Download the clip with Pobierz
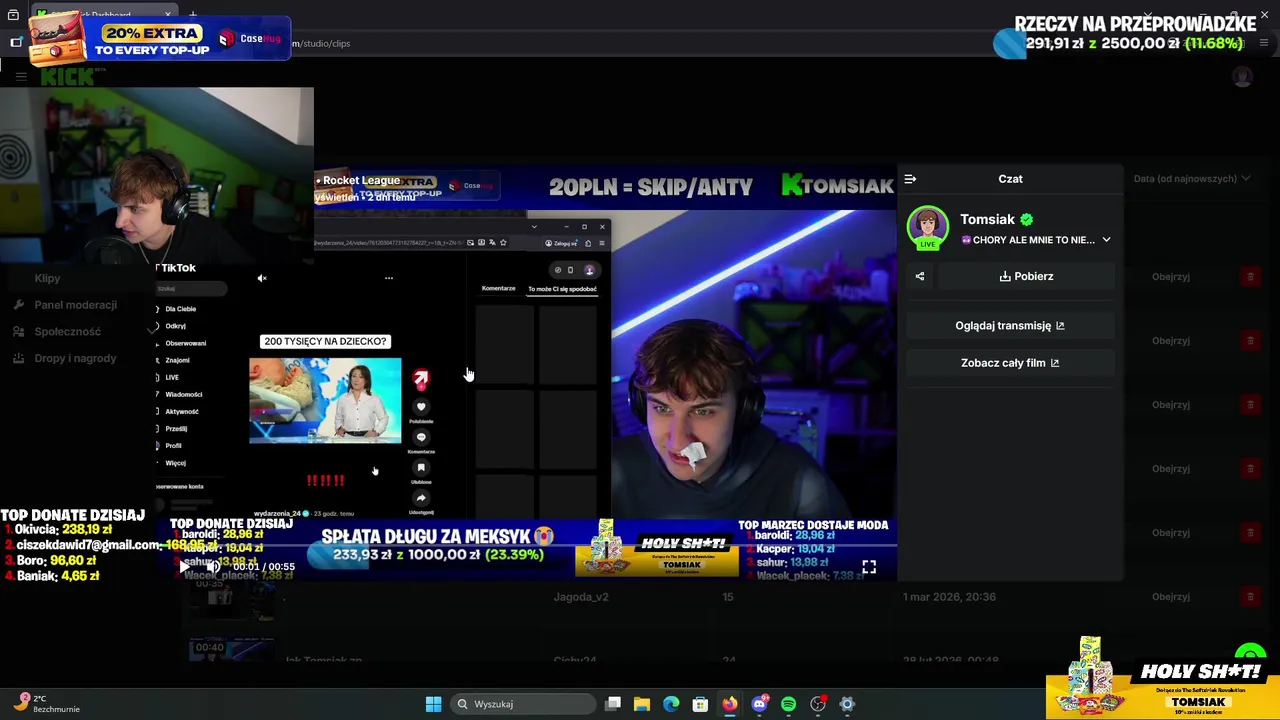Image resolution: width=1280 pixels, height=720 pixels. click(x=1026, y=276)
